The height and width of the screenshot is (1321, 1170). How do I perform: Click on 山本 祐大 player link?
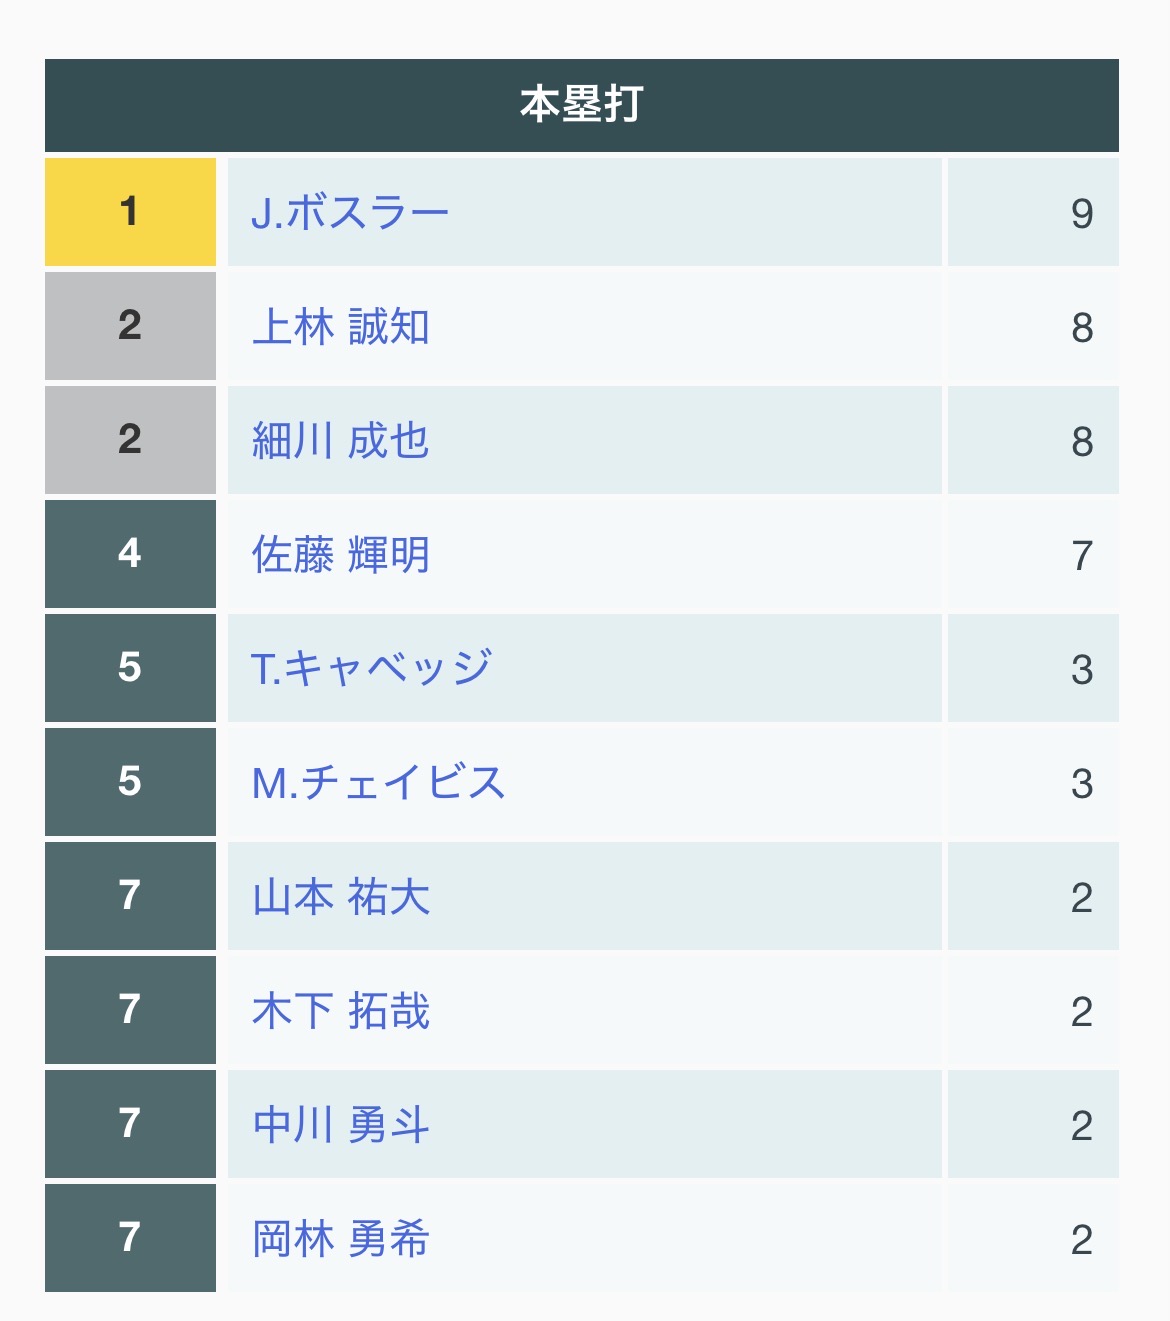341,897
